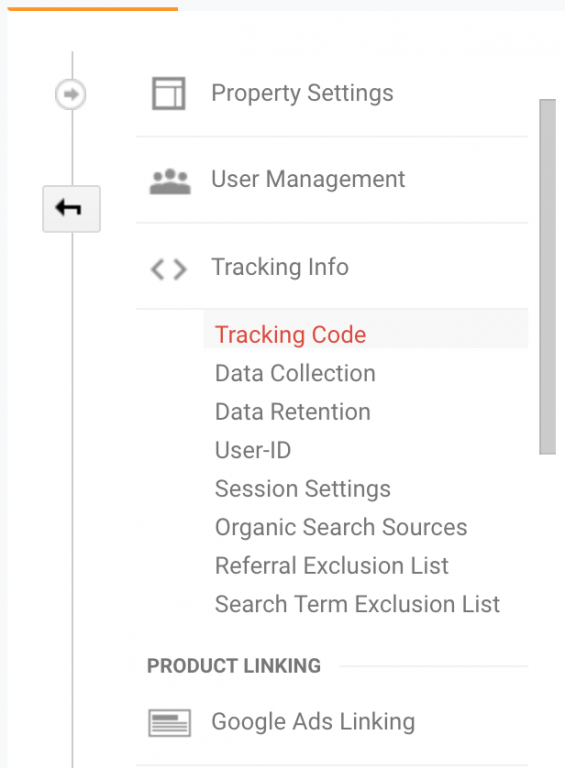
Task: Click the vertical scrollbar thumb
Action: (x=547, y=277)
